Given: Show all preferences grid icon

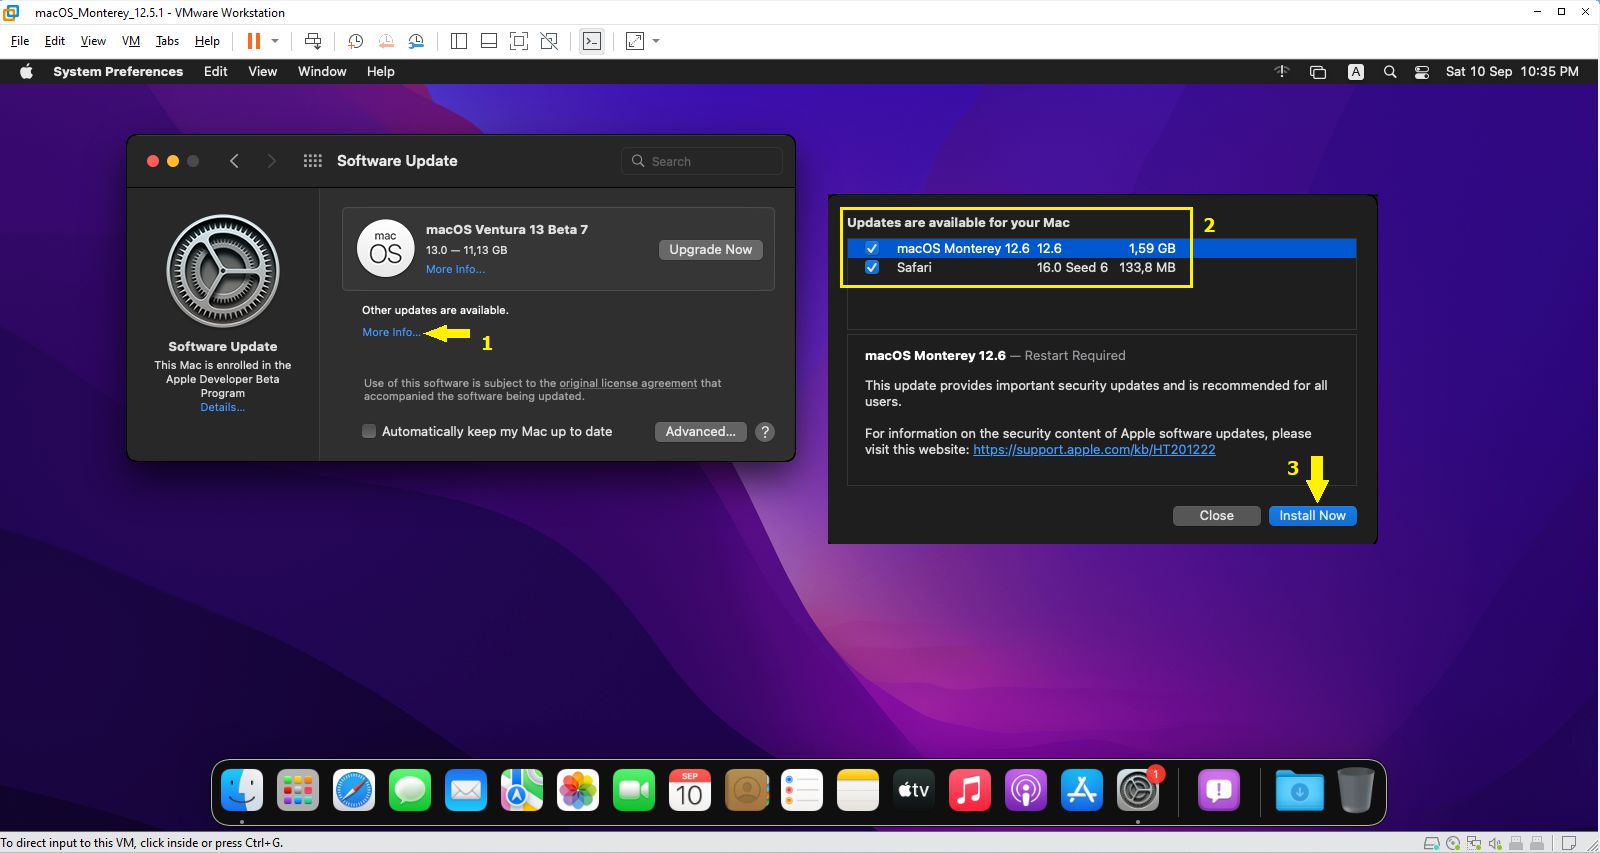Looking at the screenshot, I should click(x=313, y=161).
